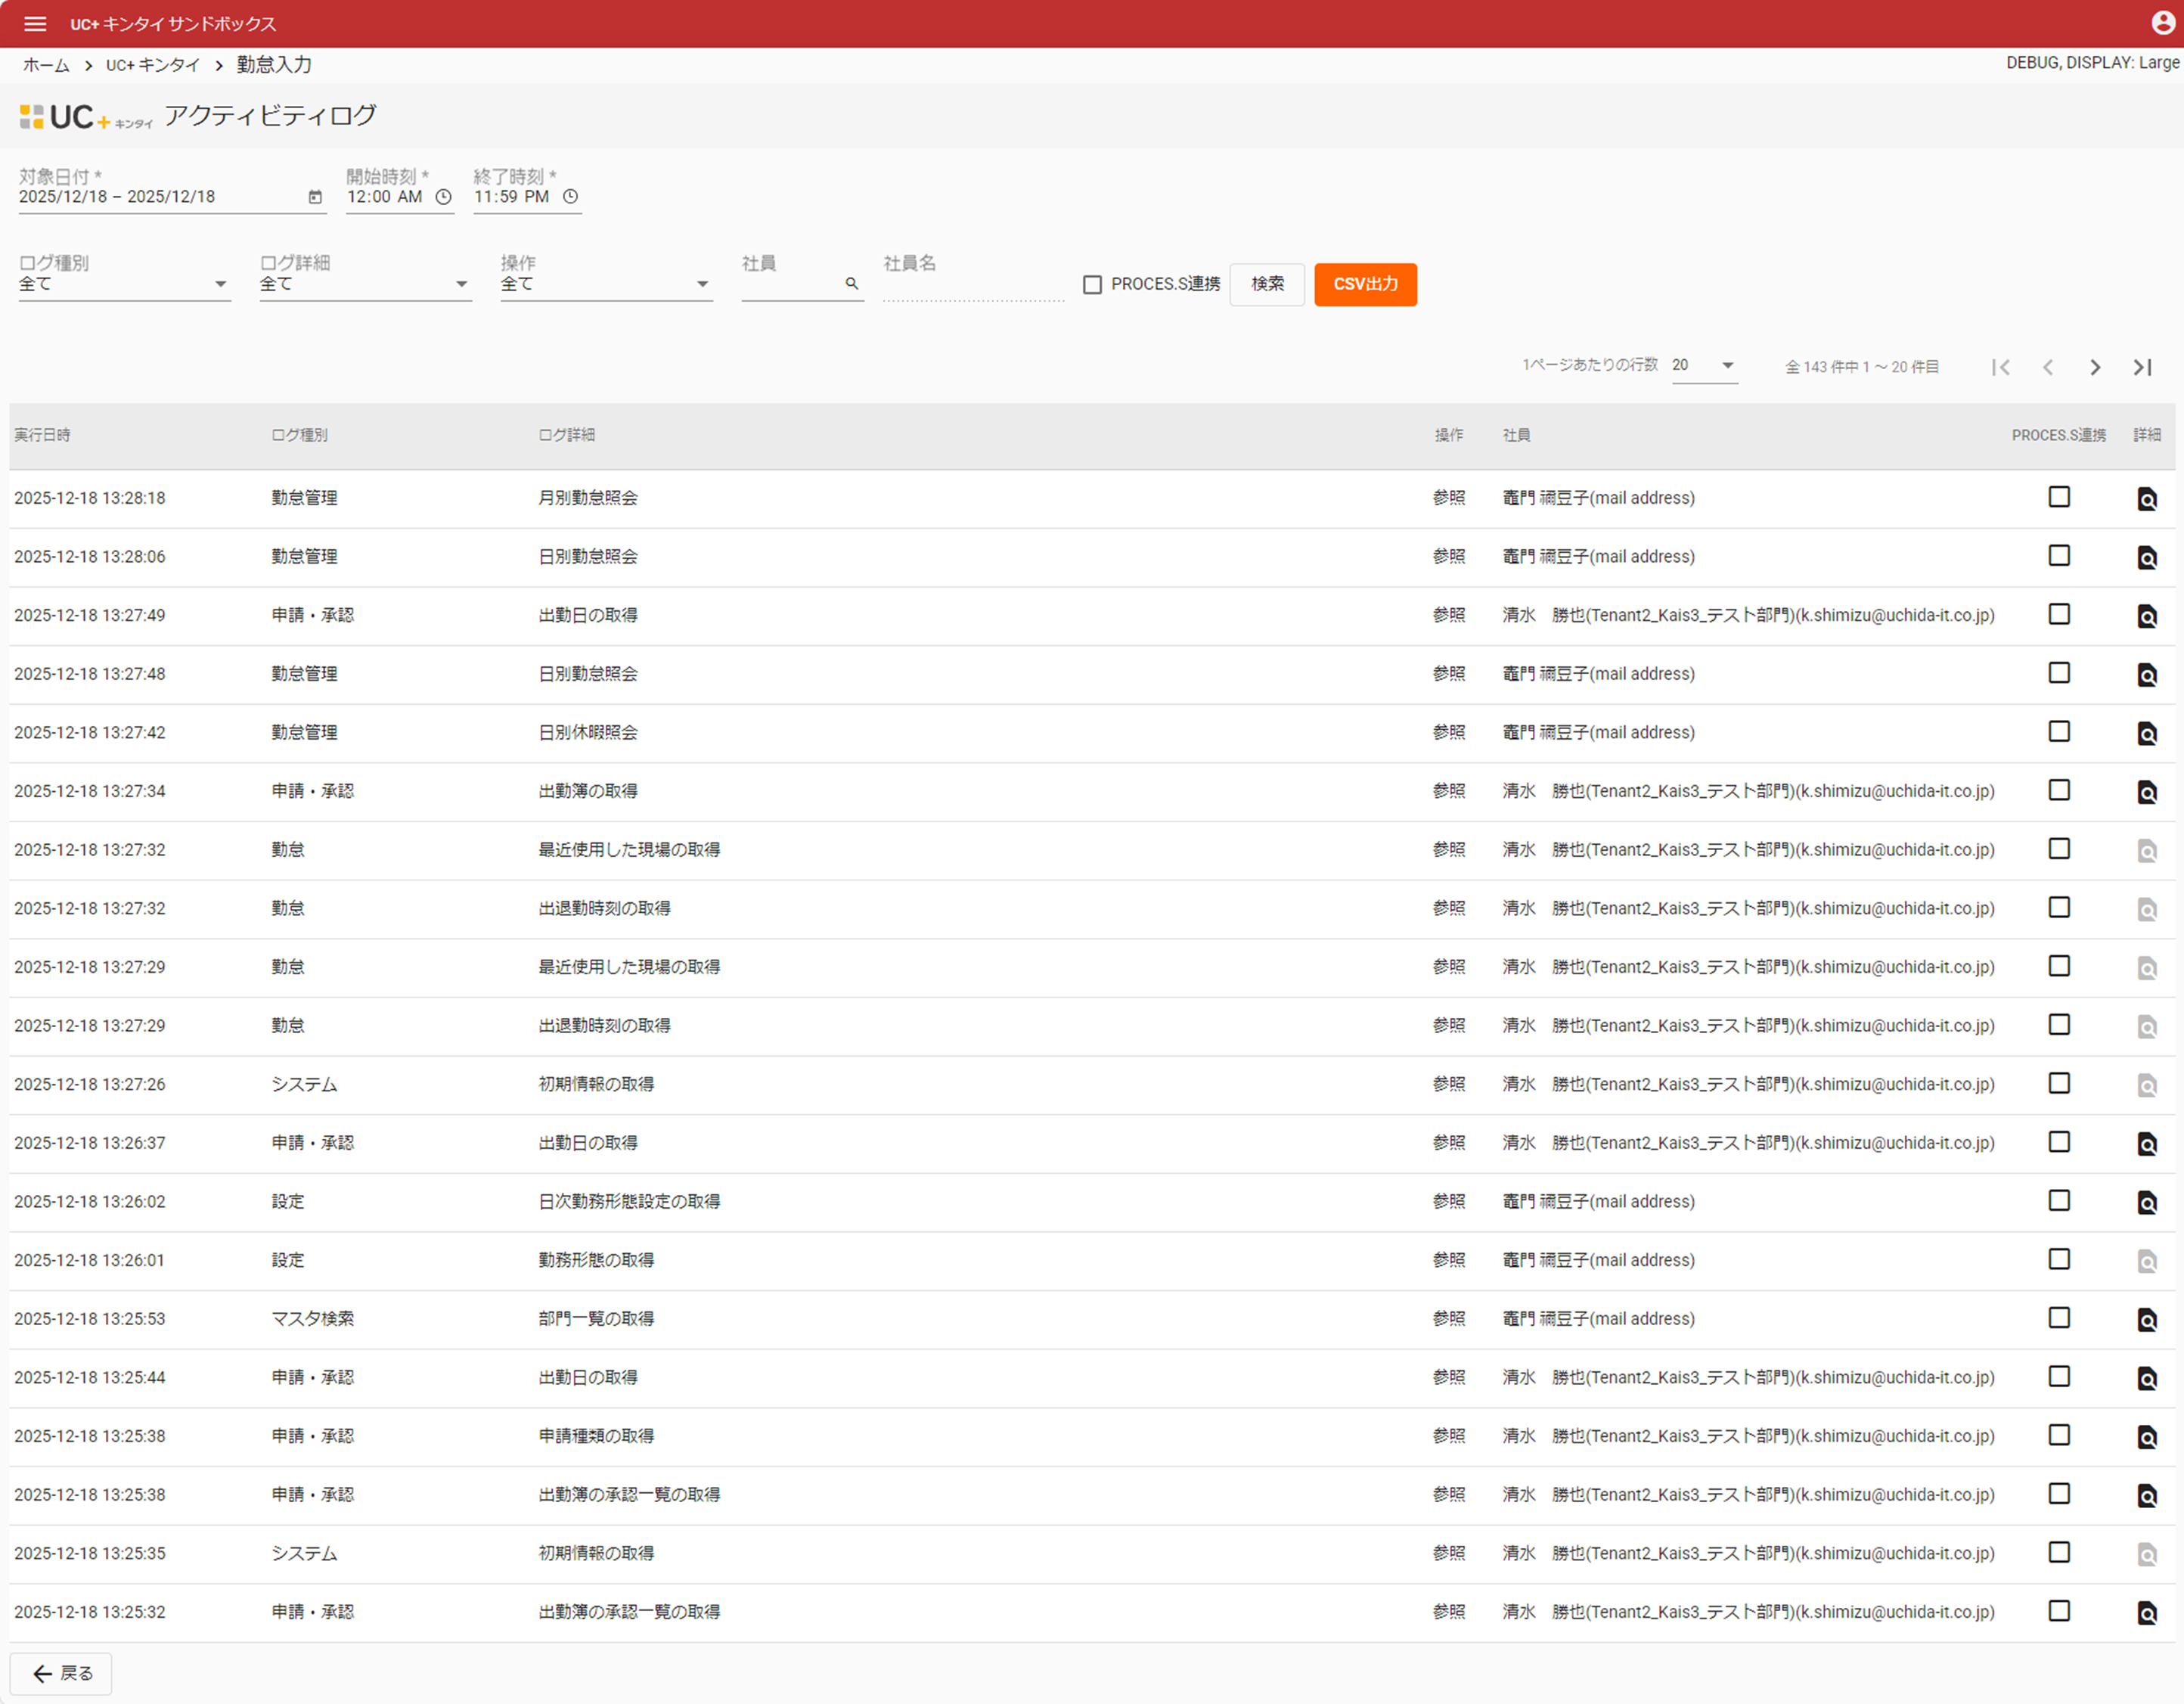2184x1704 pixels.
Task: Check PROCES.S連携 box for 13:28:06 row
Action: [2059, 556]
